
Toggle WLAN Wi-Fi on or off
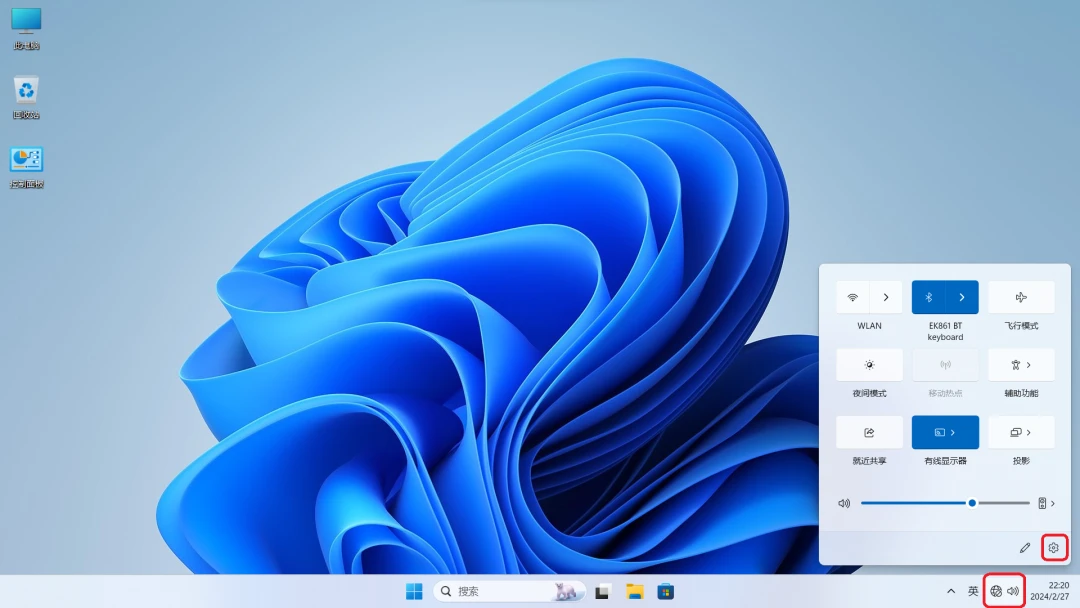(x=853, y=297)
